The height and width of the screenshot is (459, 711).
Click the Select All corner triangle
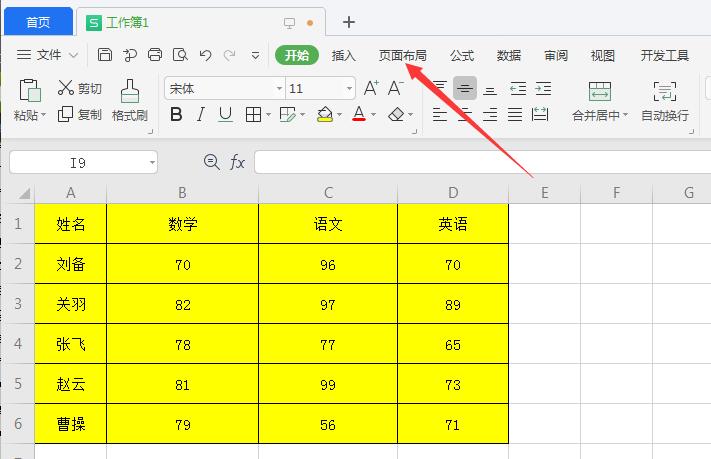(24, 193)
